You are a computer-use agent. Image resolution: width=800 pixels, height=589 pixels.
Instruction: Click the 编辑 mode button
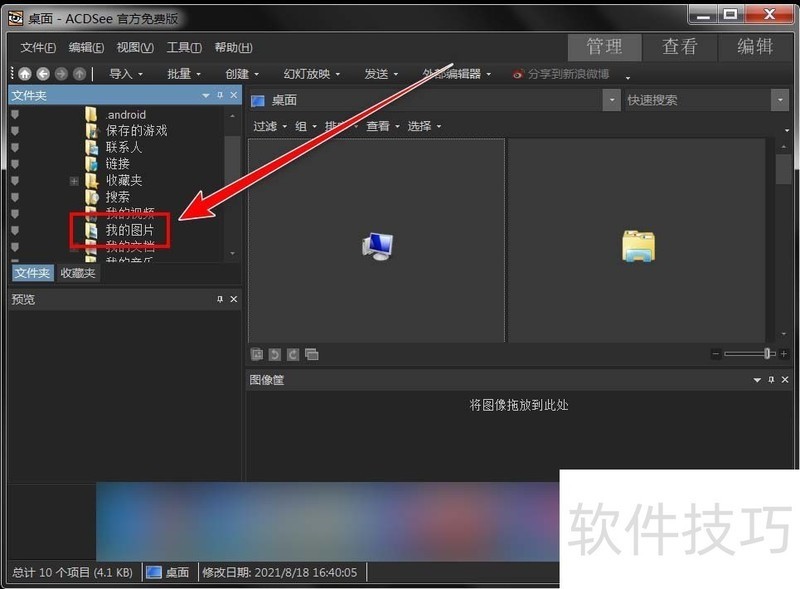754,46
